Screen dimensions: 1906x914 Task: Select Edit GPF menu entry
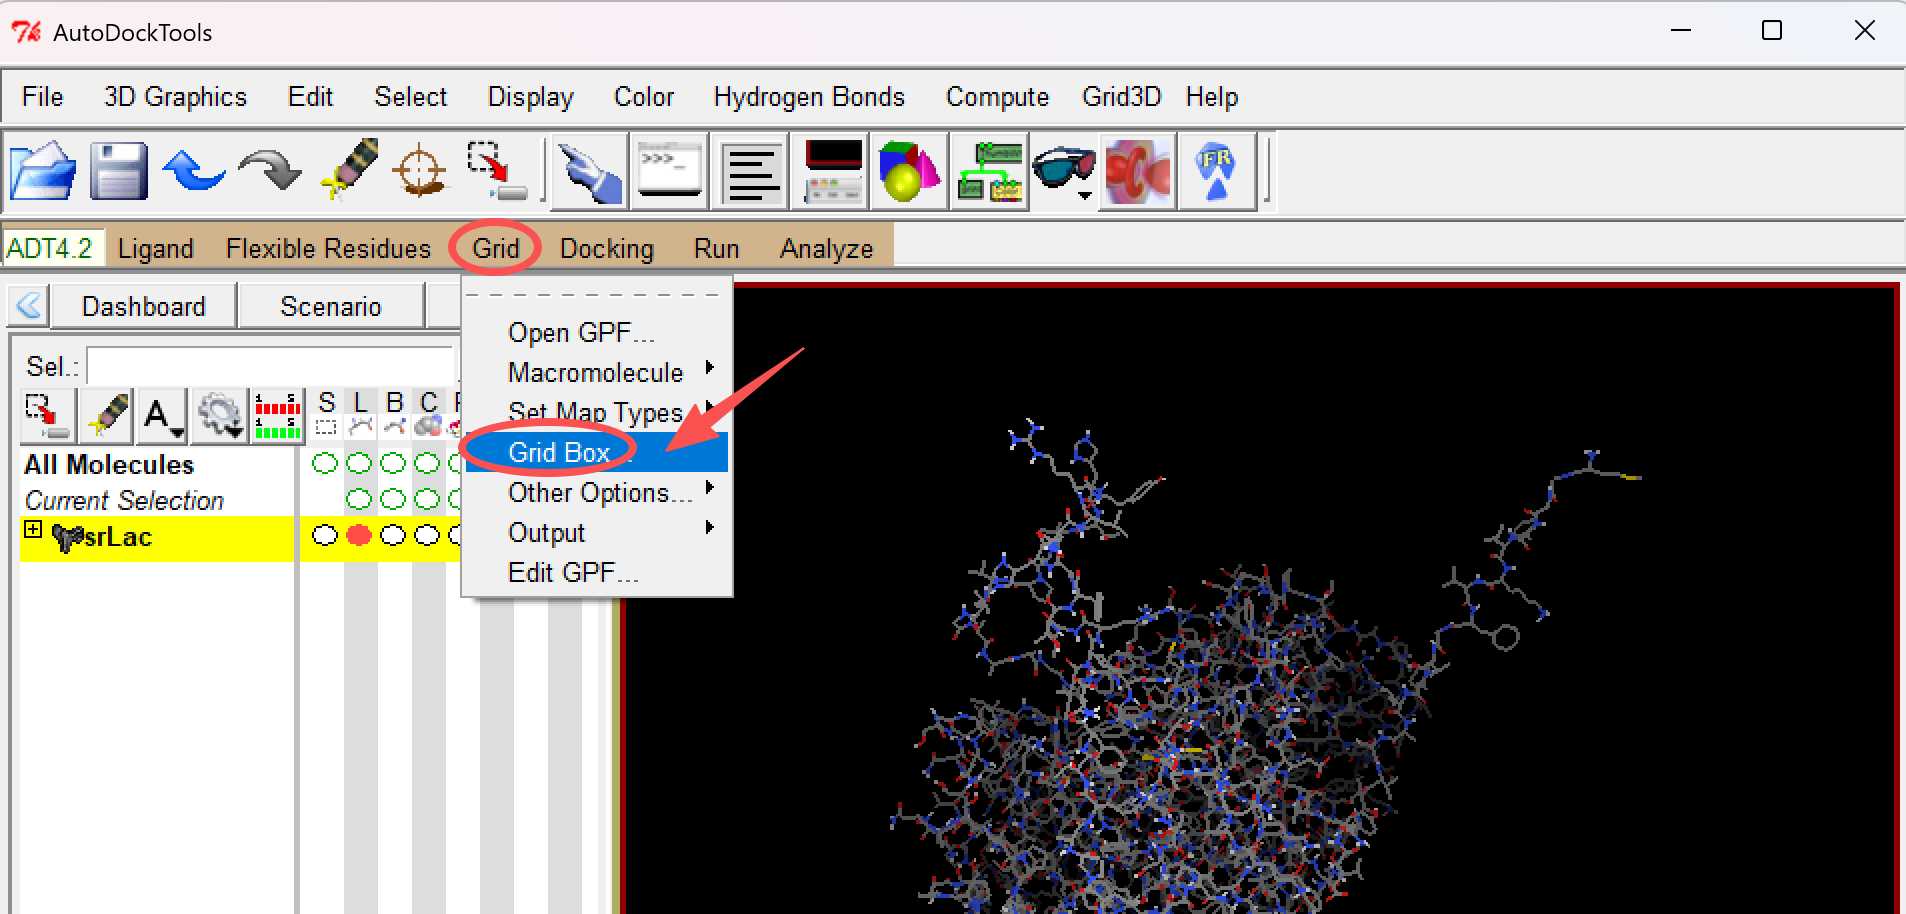pyautogui.click(x=598, y=572)
